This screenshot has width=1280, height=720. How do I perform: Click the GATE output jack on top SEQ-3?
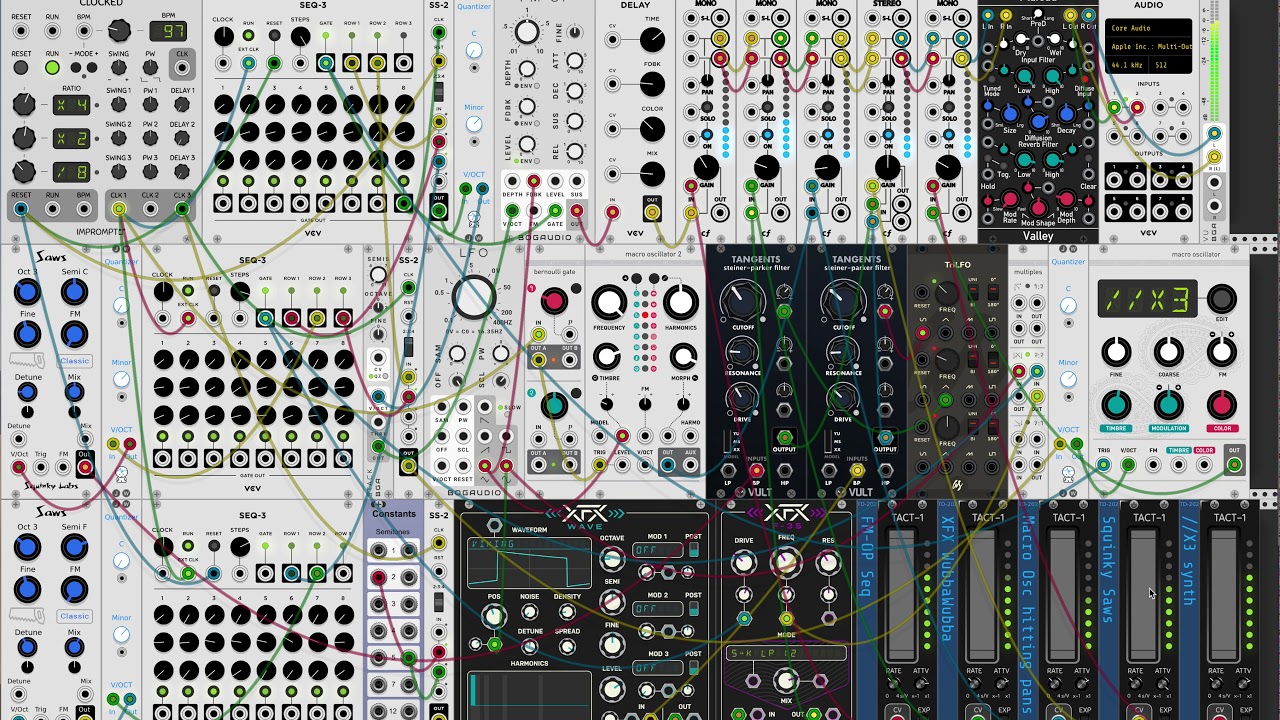click(x=326, y=63)
